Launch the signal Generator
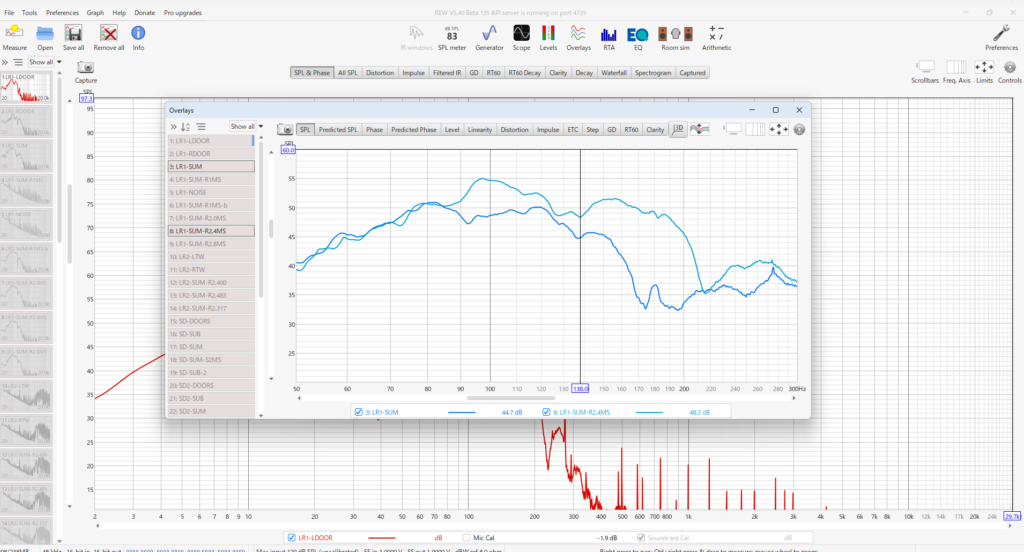This screenshot has height=552, width=1024. tap(489, 38)
